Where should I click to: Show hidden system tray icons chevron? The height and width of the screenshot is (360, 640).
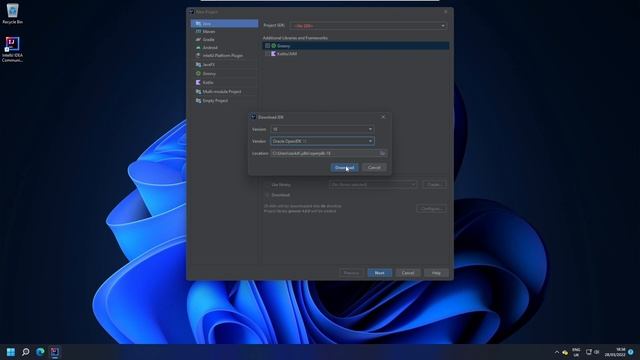pos(557,352)
